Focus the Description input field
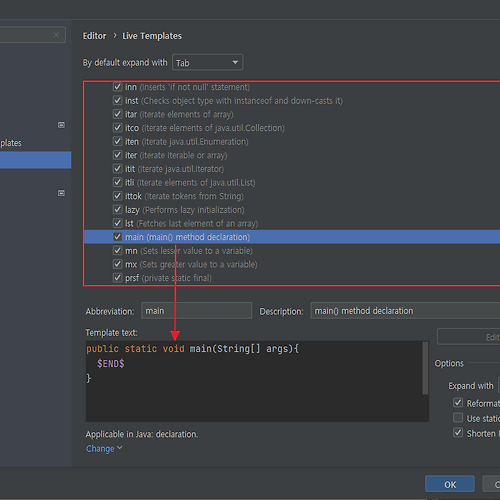This screenshot has width=500, height=500. pyautogui.click(x=405, y=311)
